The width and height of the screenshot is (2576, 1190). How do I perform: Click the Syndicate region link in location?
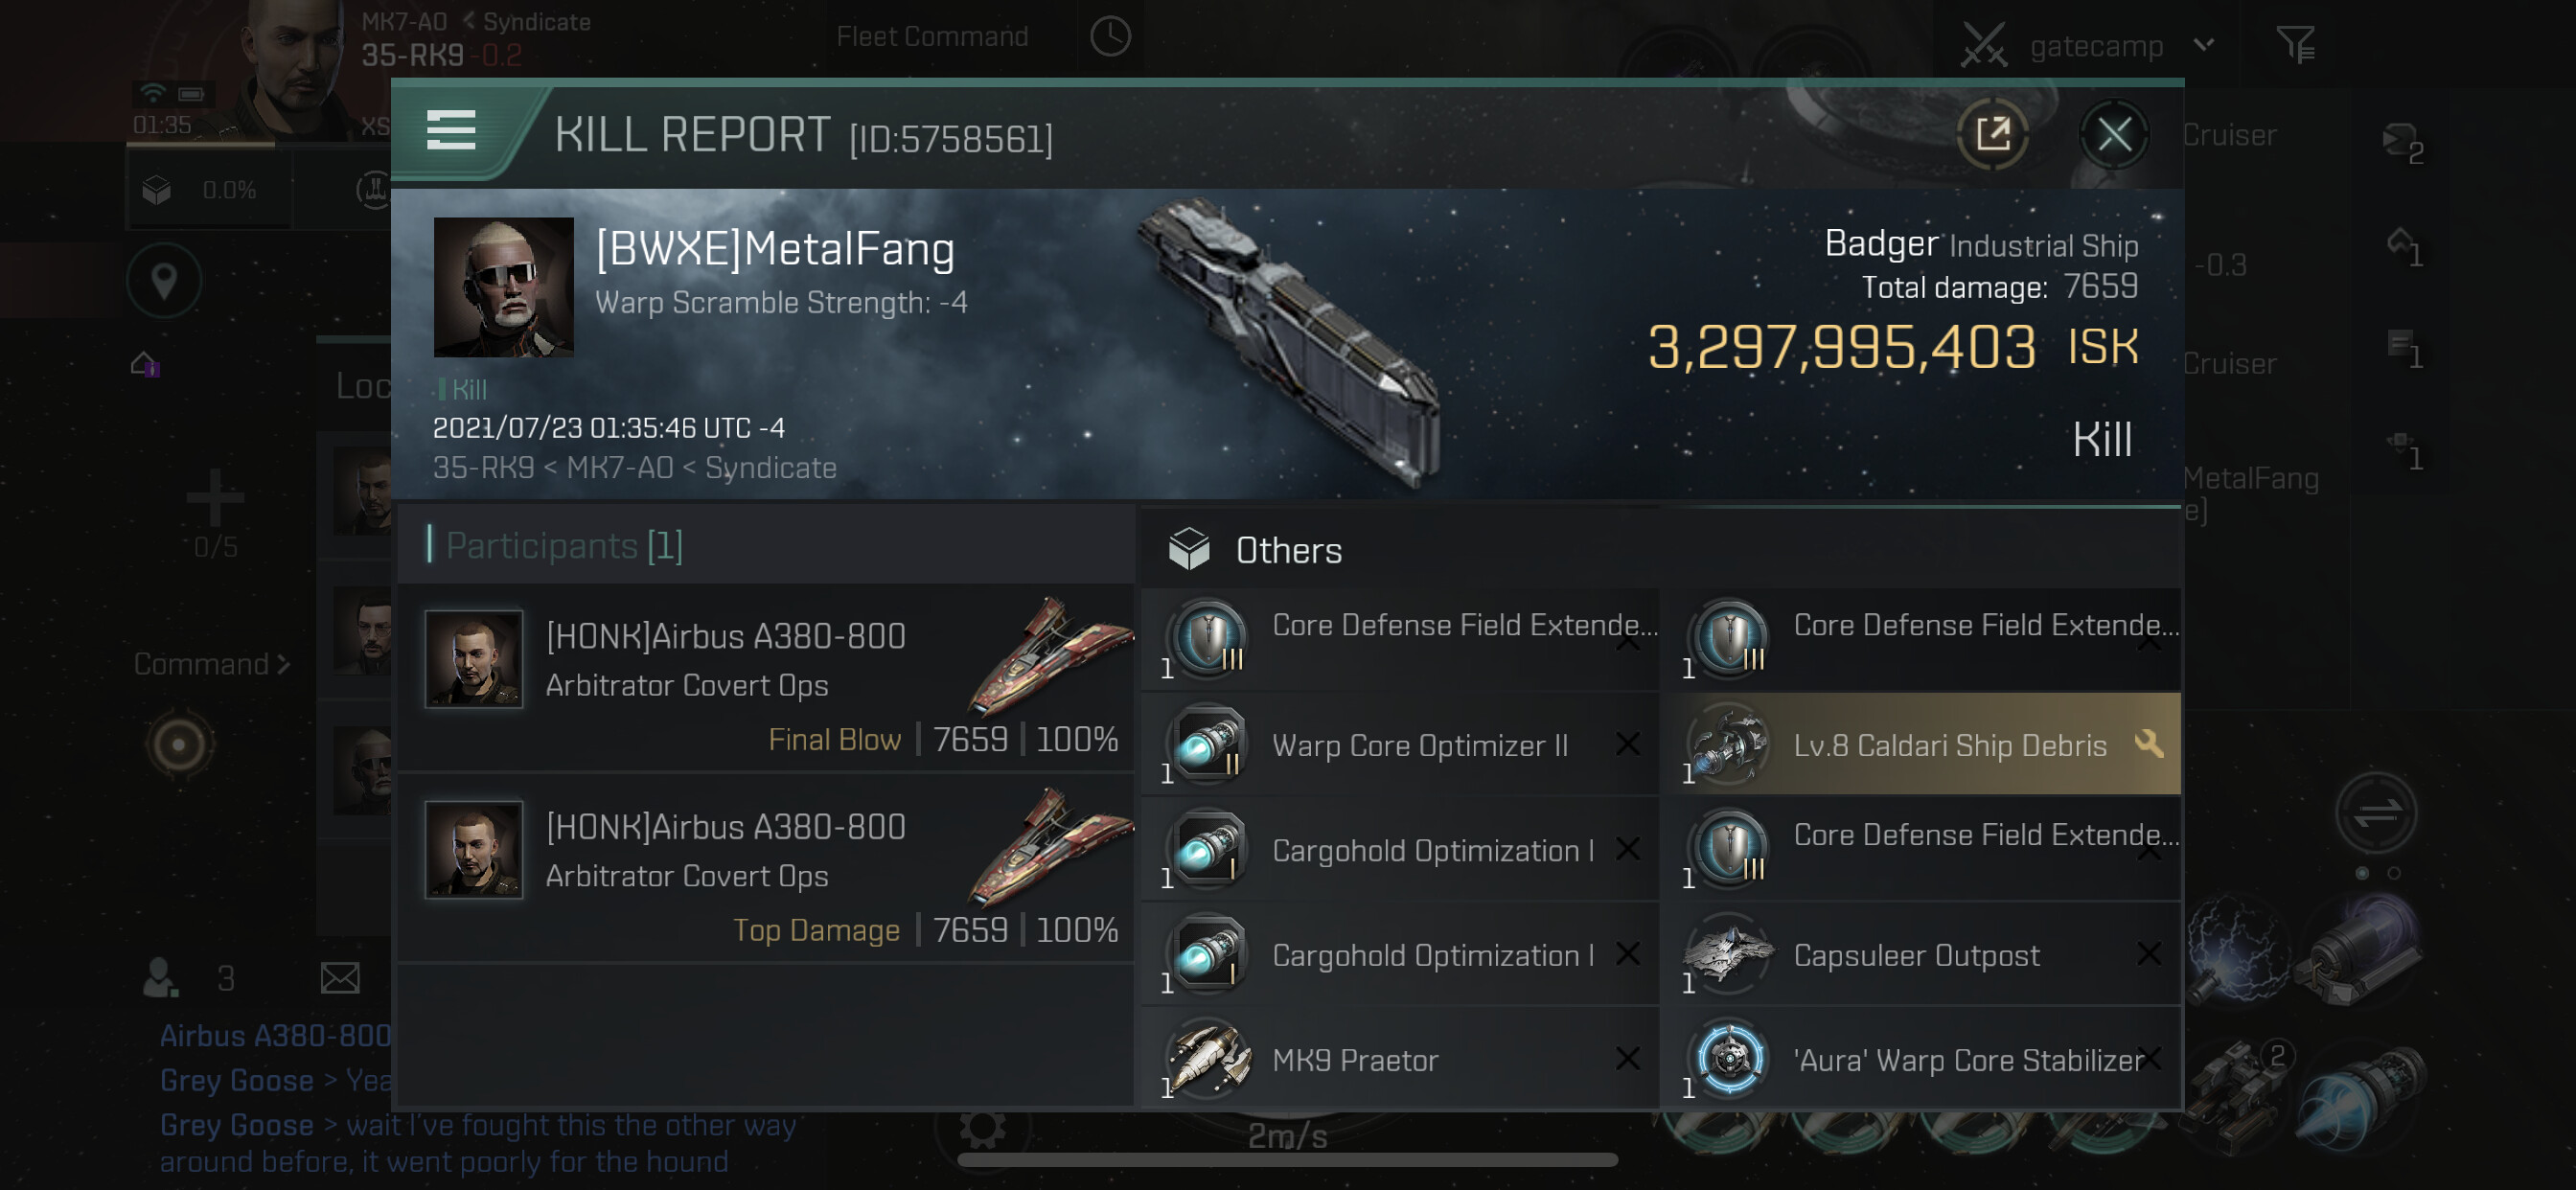(x=770, y=468)
